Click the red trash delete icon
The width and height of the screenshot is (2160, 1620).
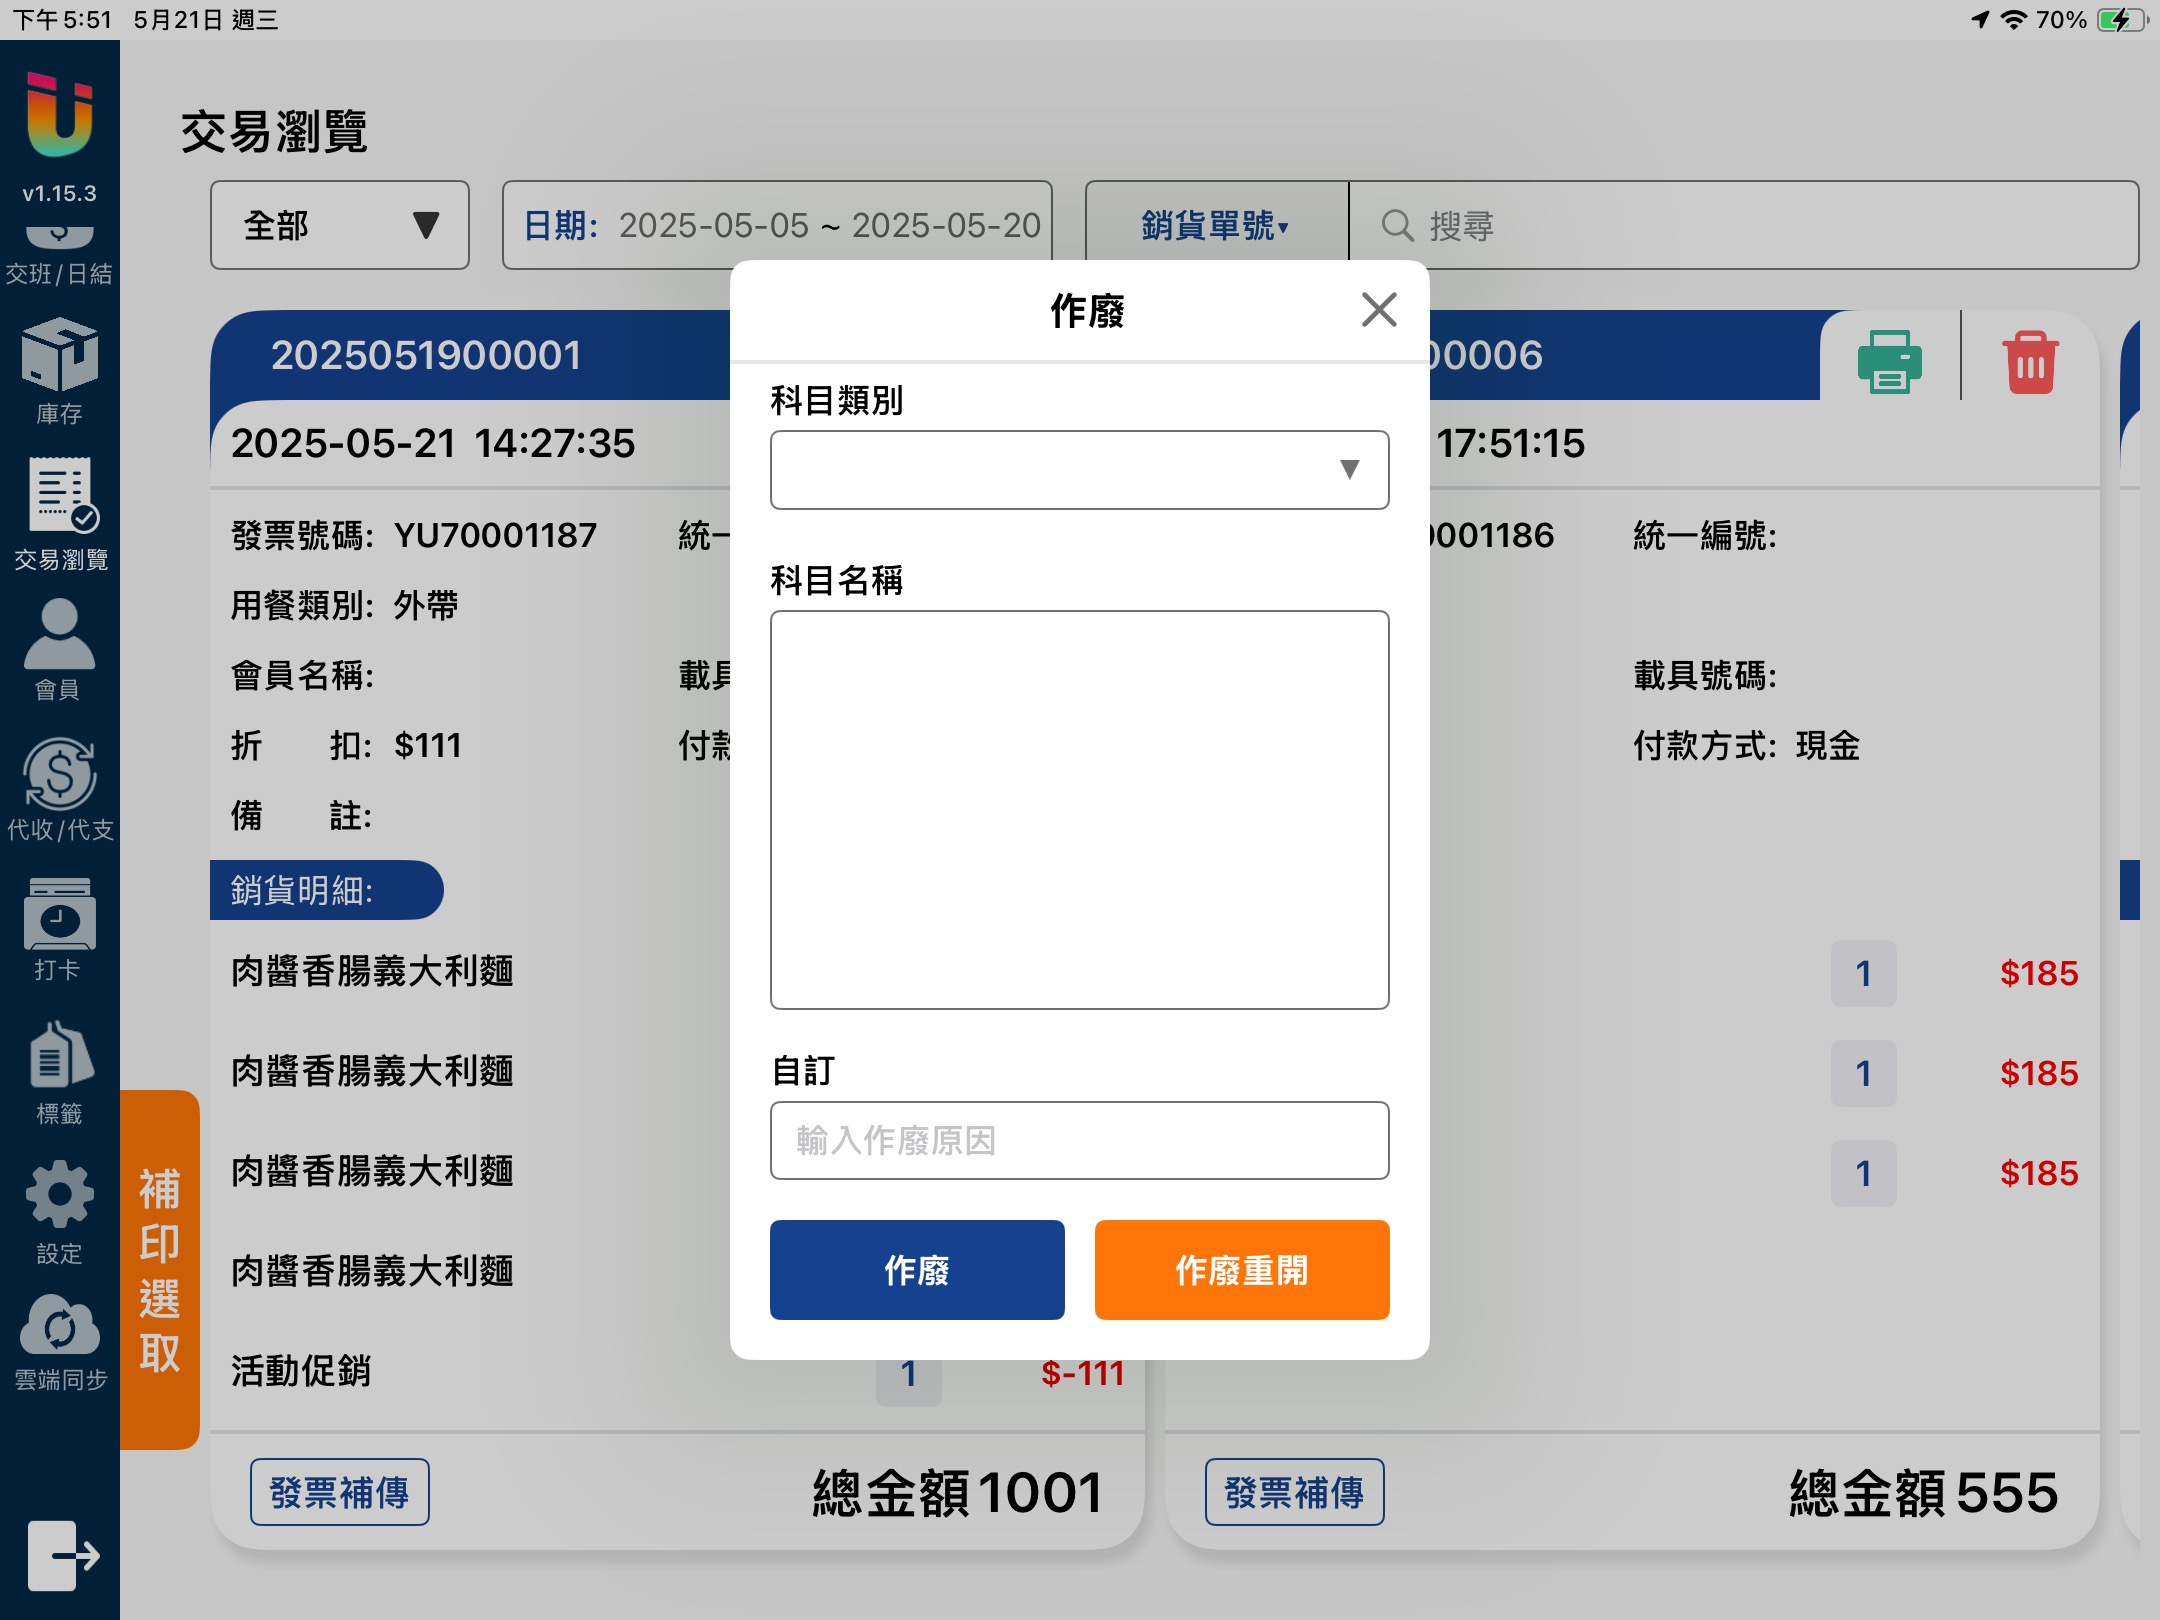click(x=2029, y=361)
